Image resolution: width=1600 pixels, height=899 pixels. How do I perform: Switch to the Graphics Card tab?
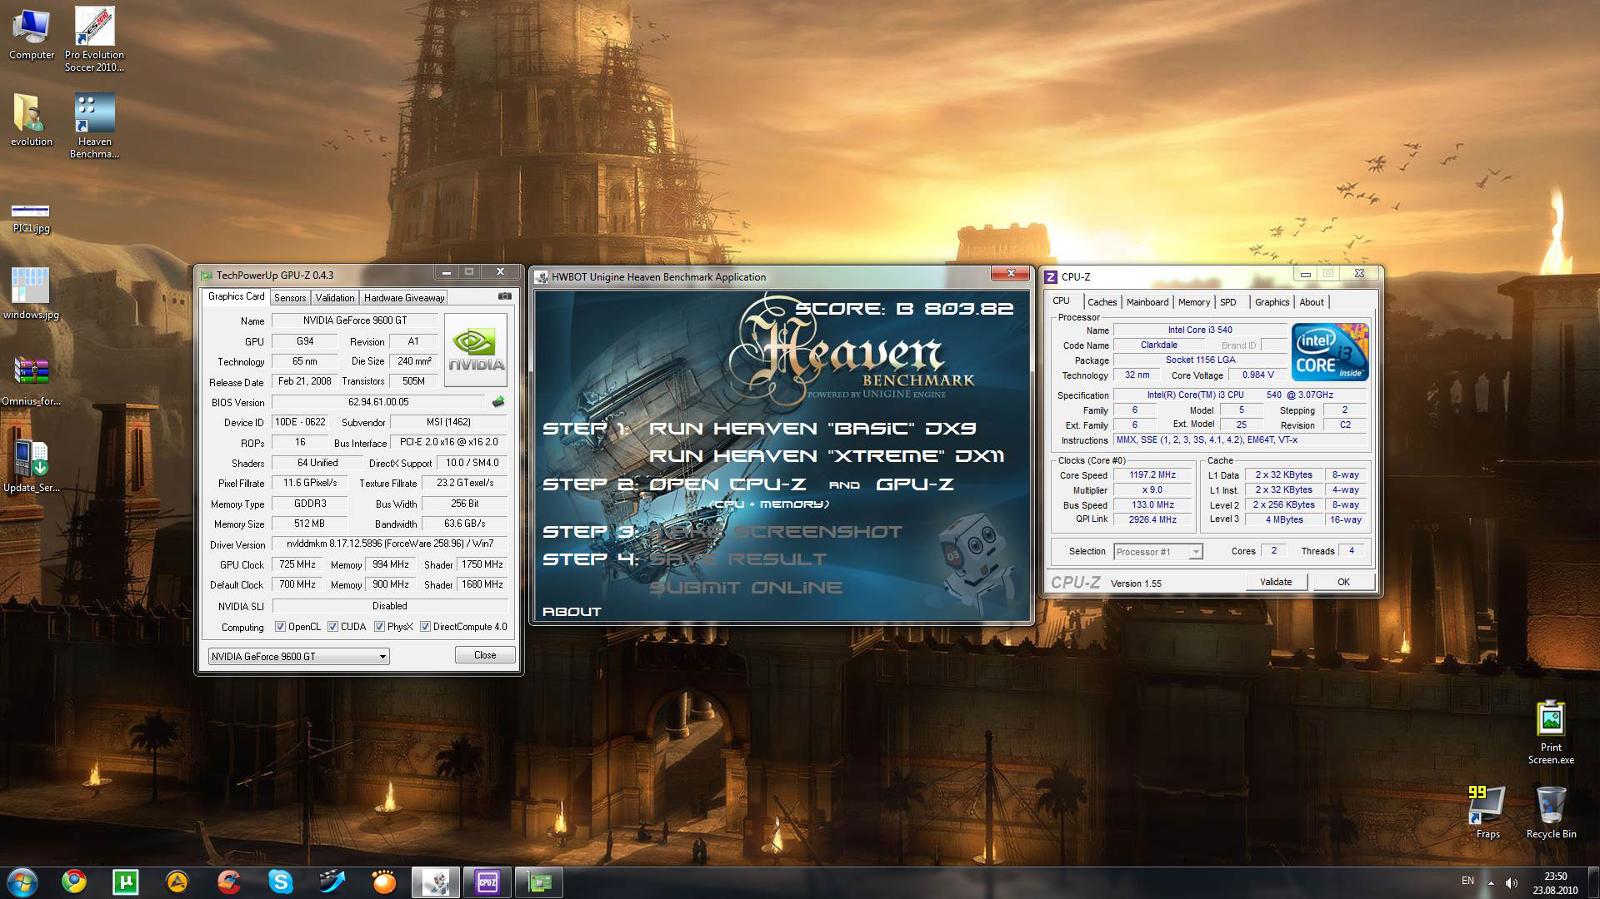click(236, 296)
